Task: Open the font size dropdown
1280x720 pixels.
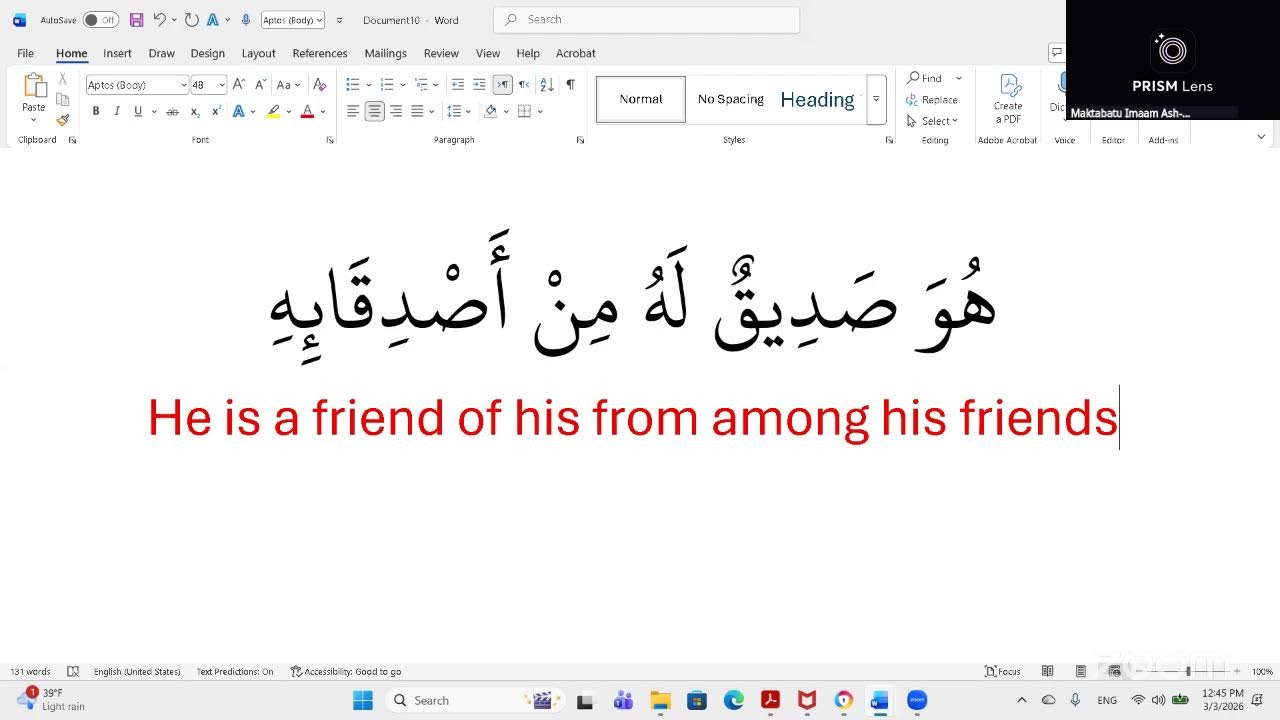Action: tap(222, 85)
